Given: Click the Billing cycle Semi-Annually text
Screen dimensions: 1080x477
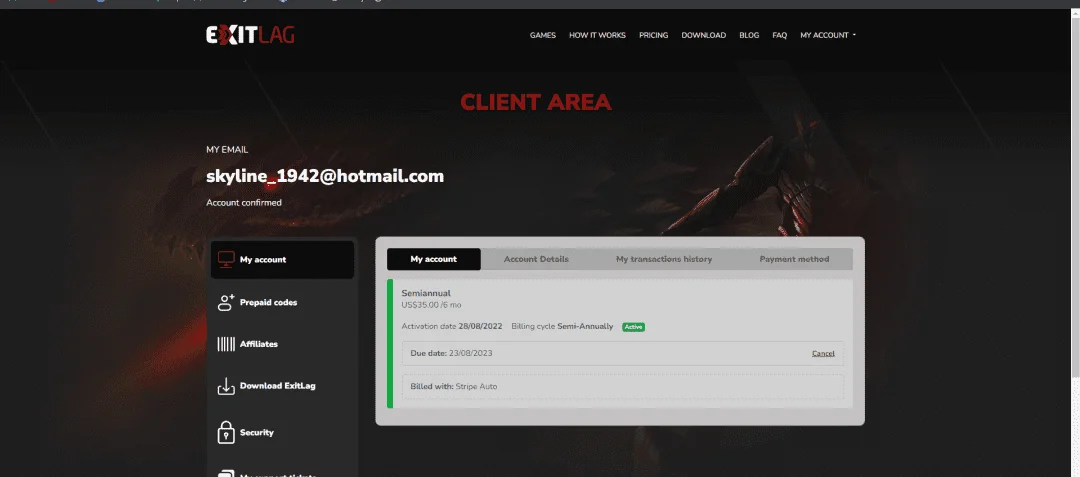Looking at the screenshot, I should 562,326.
